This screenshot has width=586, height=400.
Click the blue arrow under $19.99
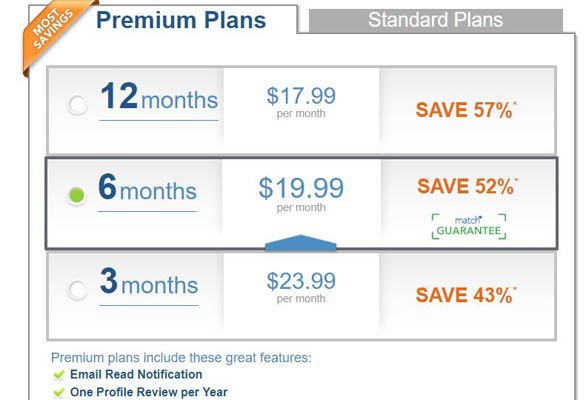(x=300, y=243)
